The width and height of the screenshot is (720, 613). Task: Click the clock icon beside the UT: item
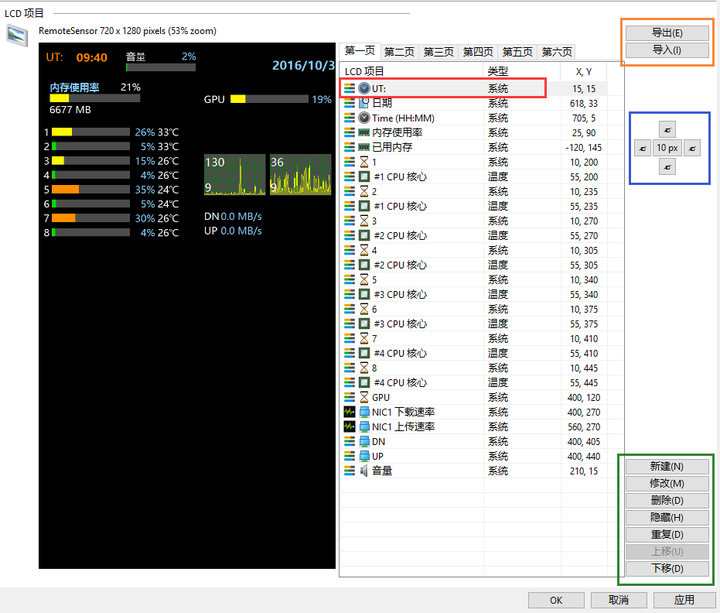point(364,88)
